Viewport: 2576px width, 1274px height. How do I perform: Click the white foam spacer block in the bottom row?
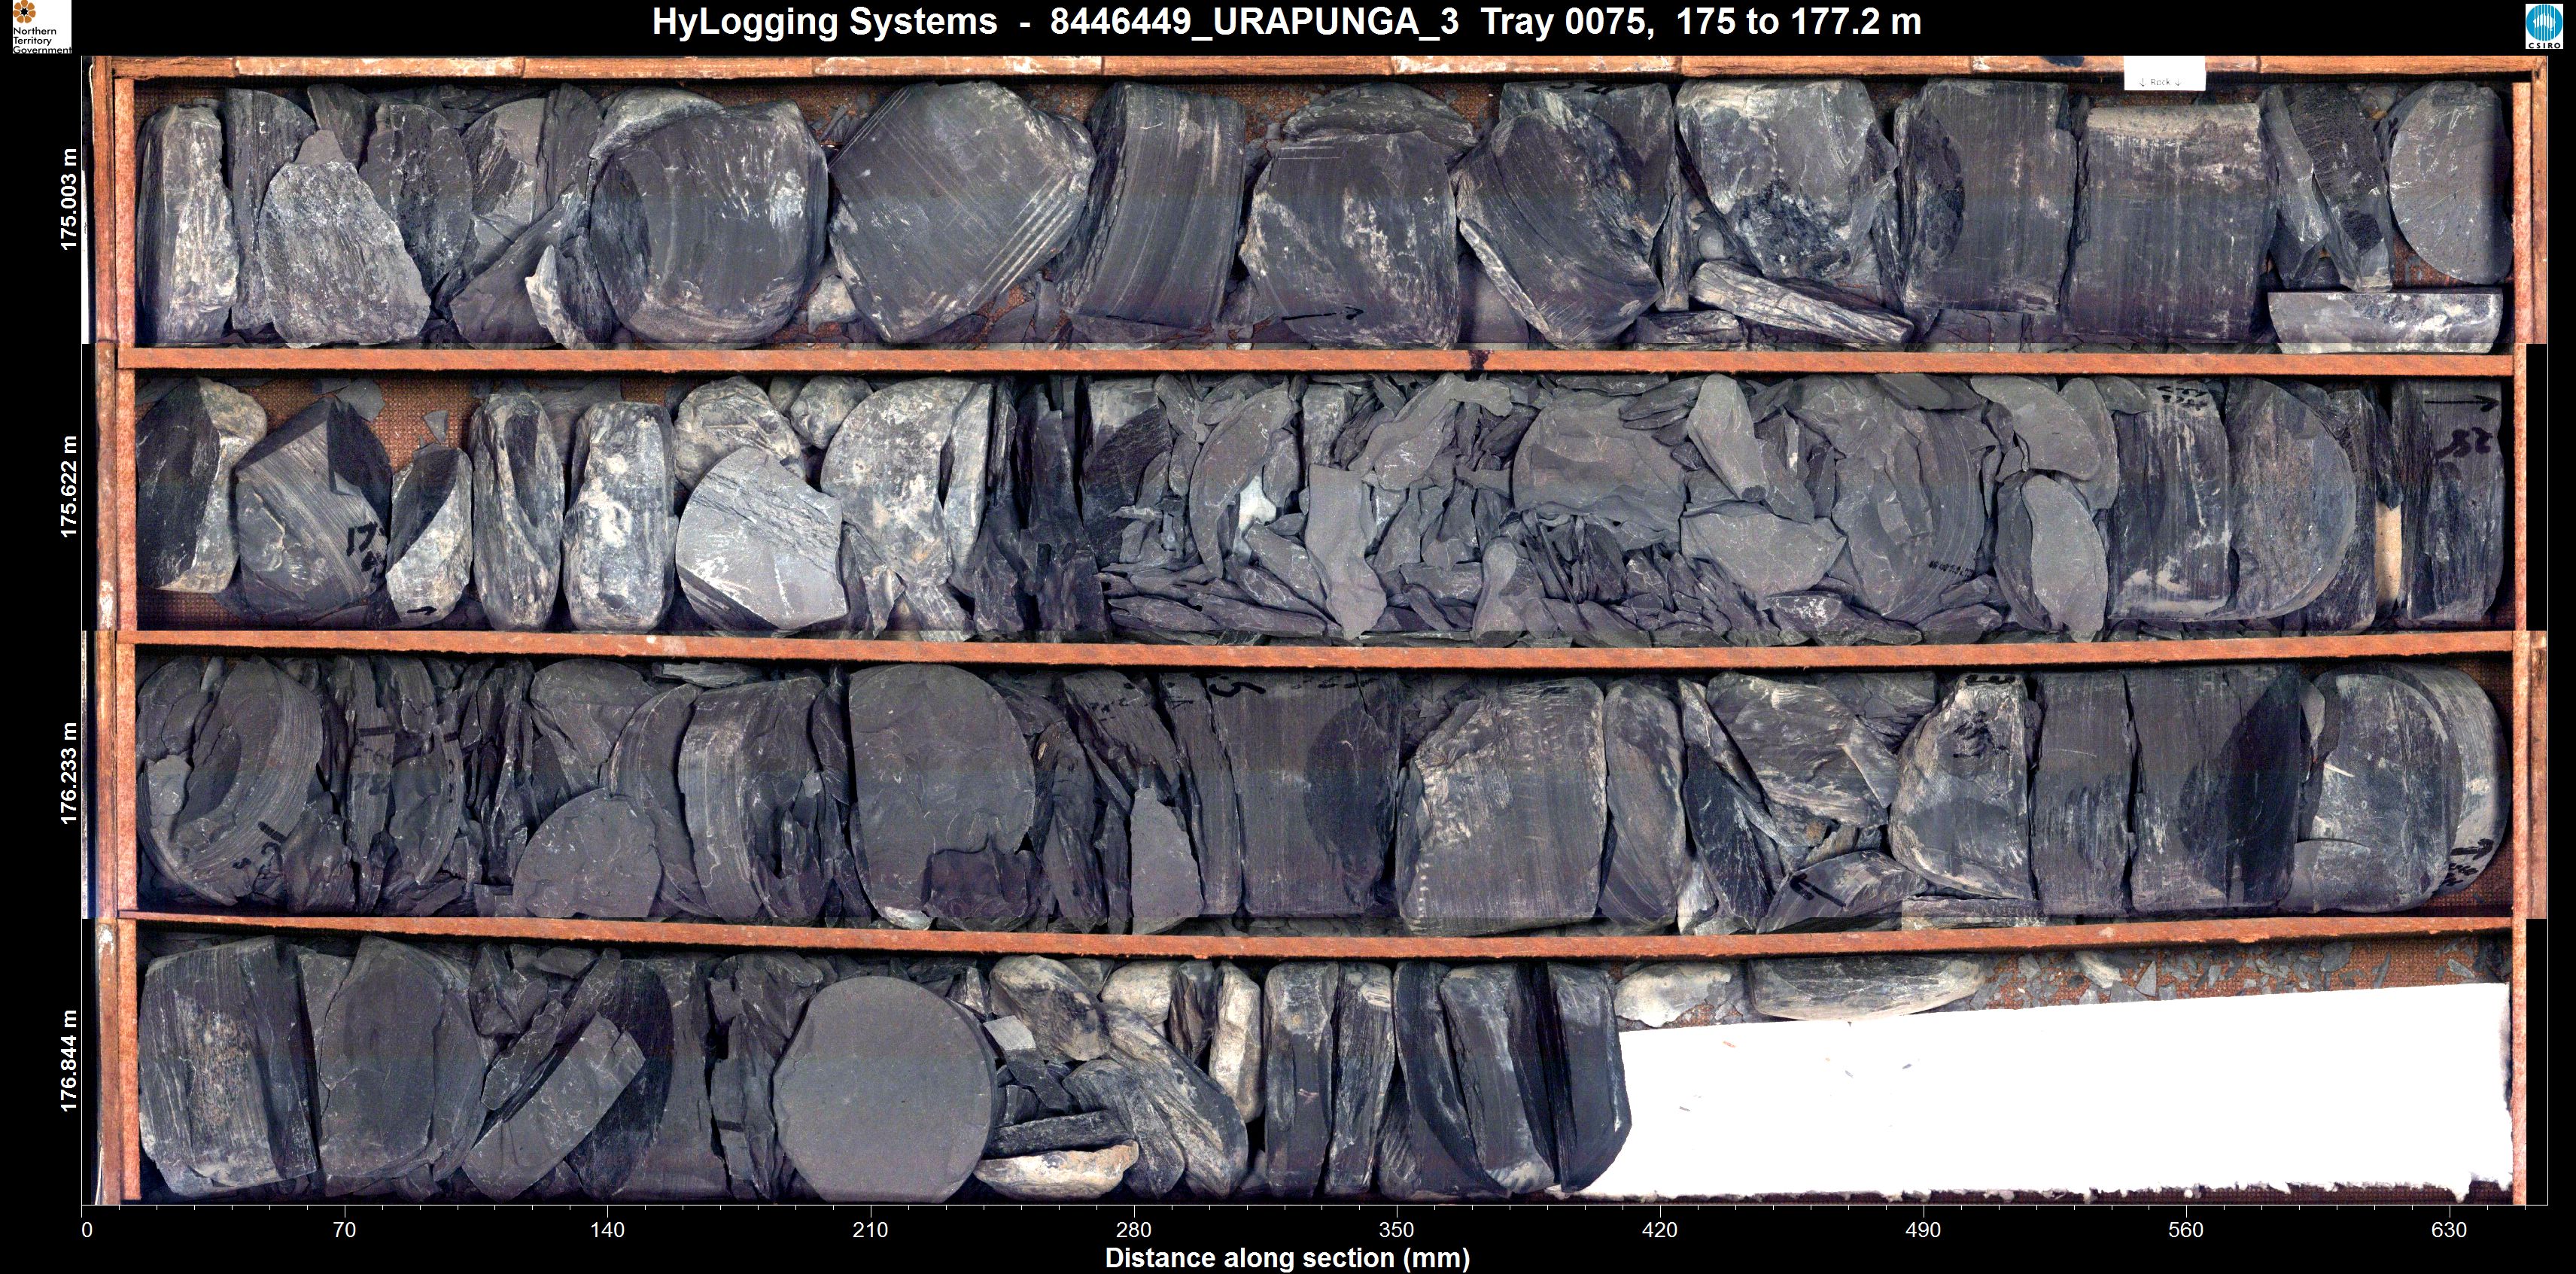coord(2060,1095)
